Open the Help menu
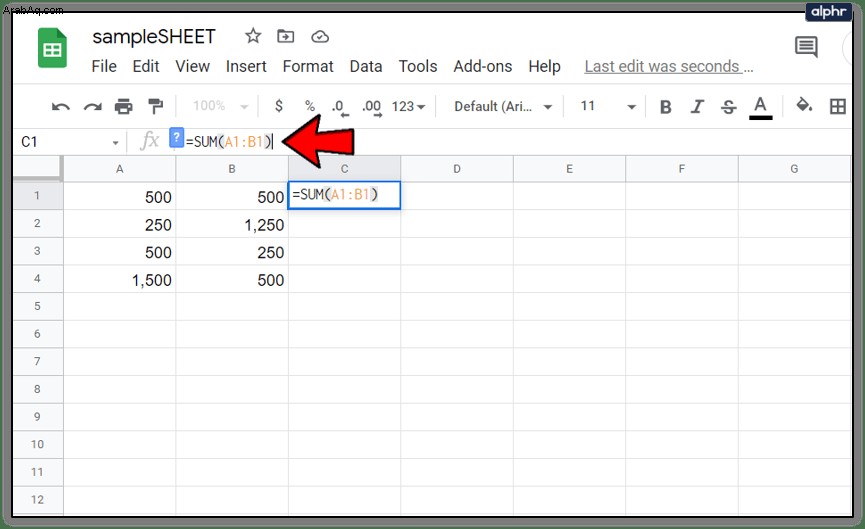Screen dimensions: 865x529 coord(544,66)
